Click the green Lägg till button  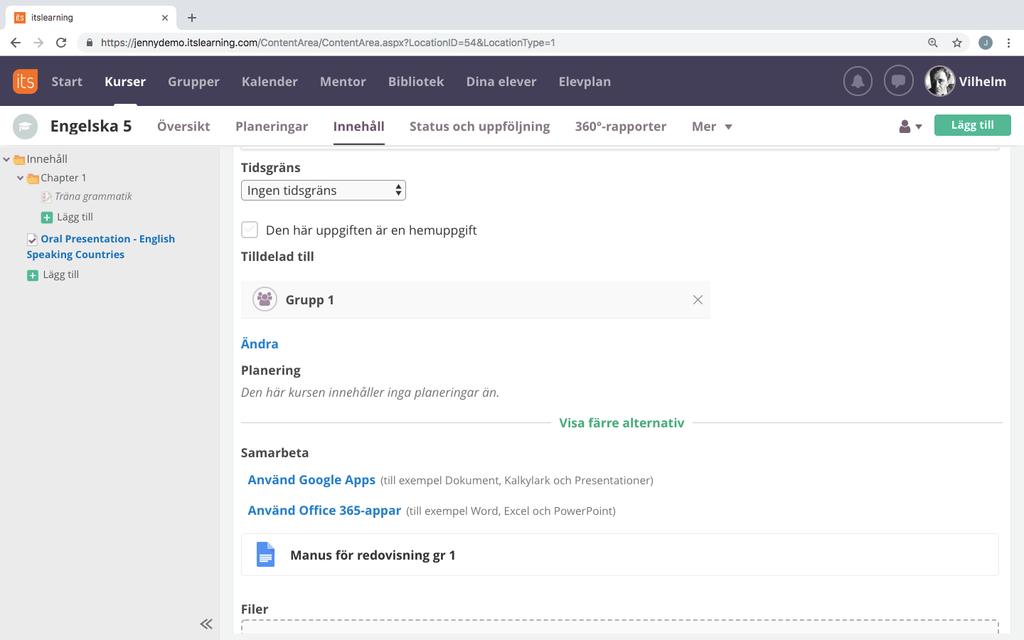[x=972, y=125]
